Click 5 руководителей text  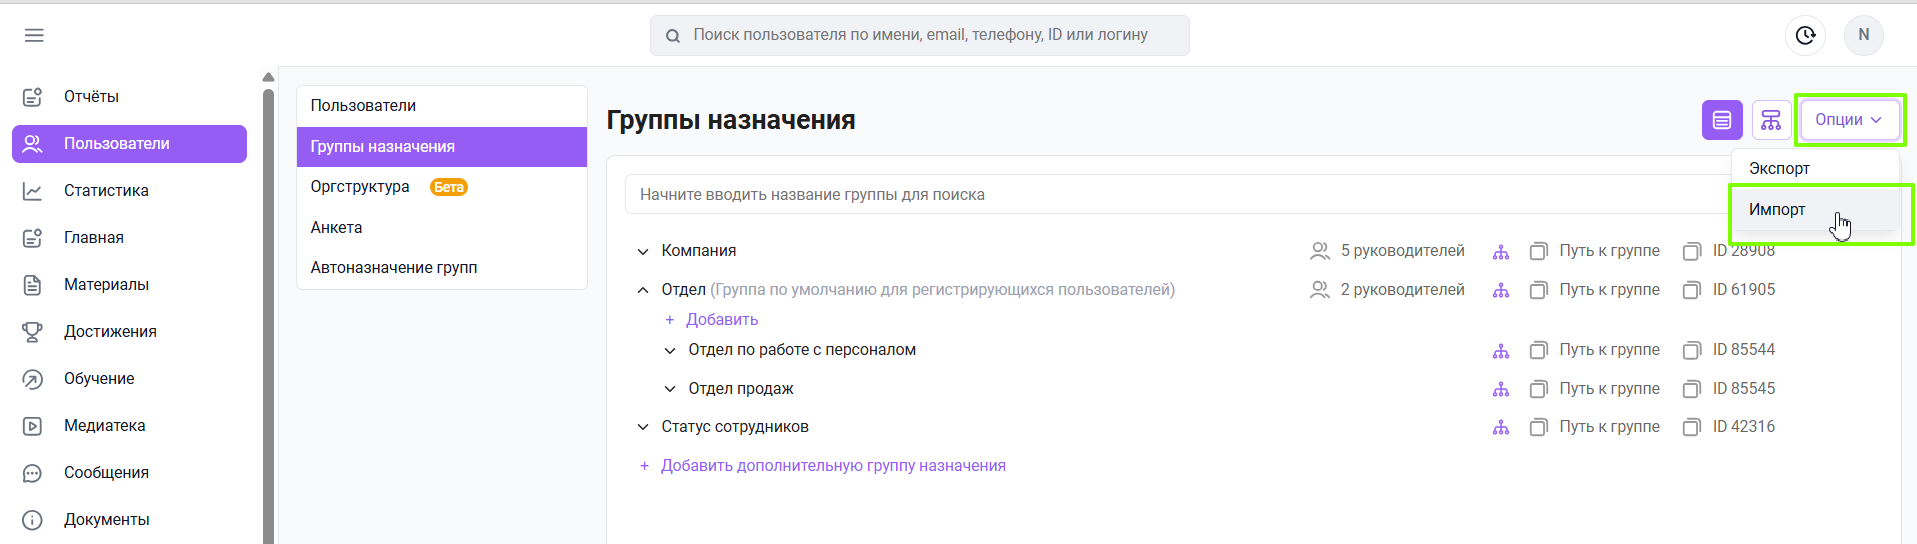pos(1402,251)
